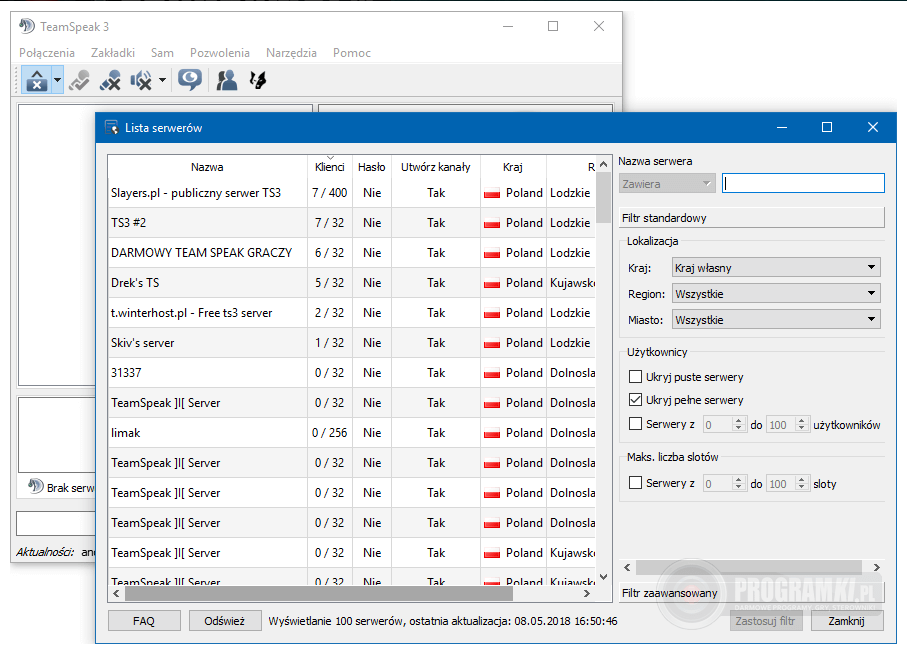This screenshot has width=907, height=653.
Task: Open the FAQ button
Action: (144, 621)
